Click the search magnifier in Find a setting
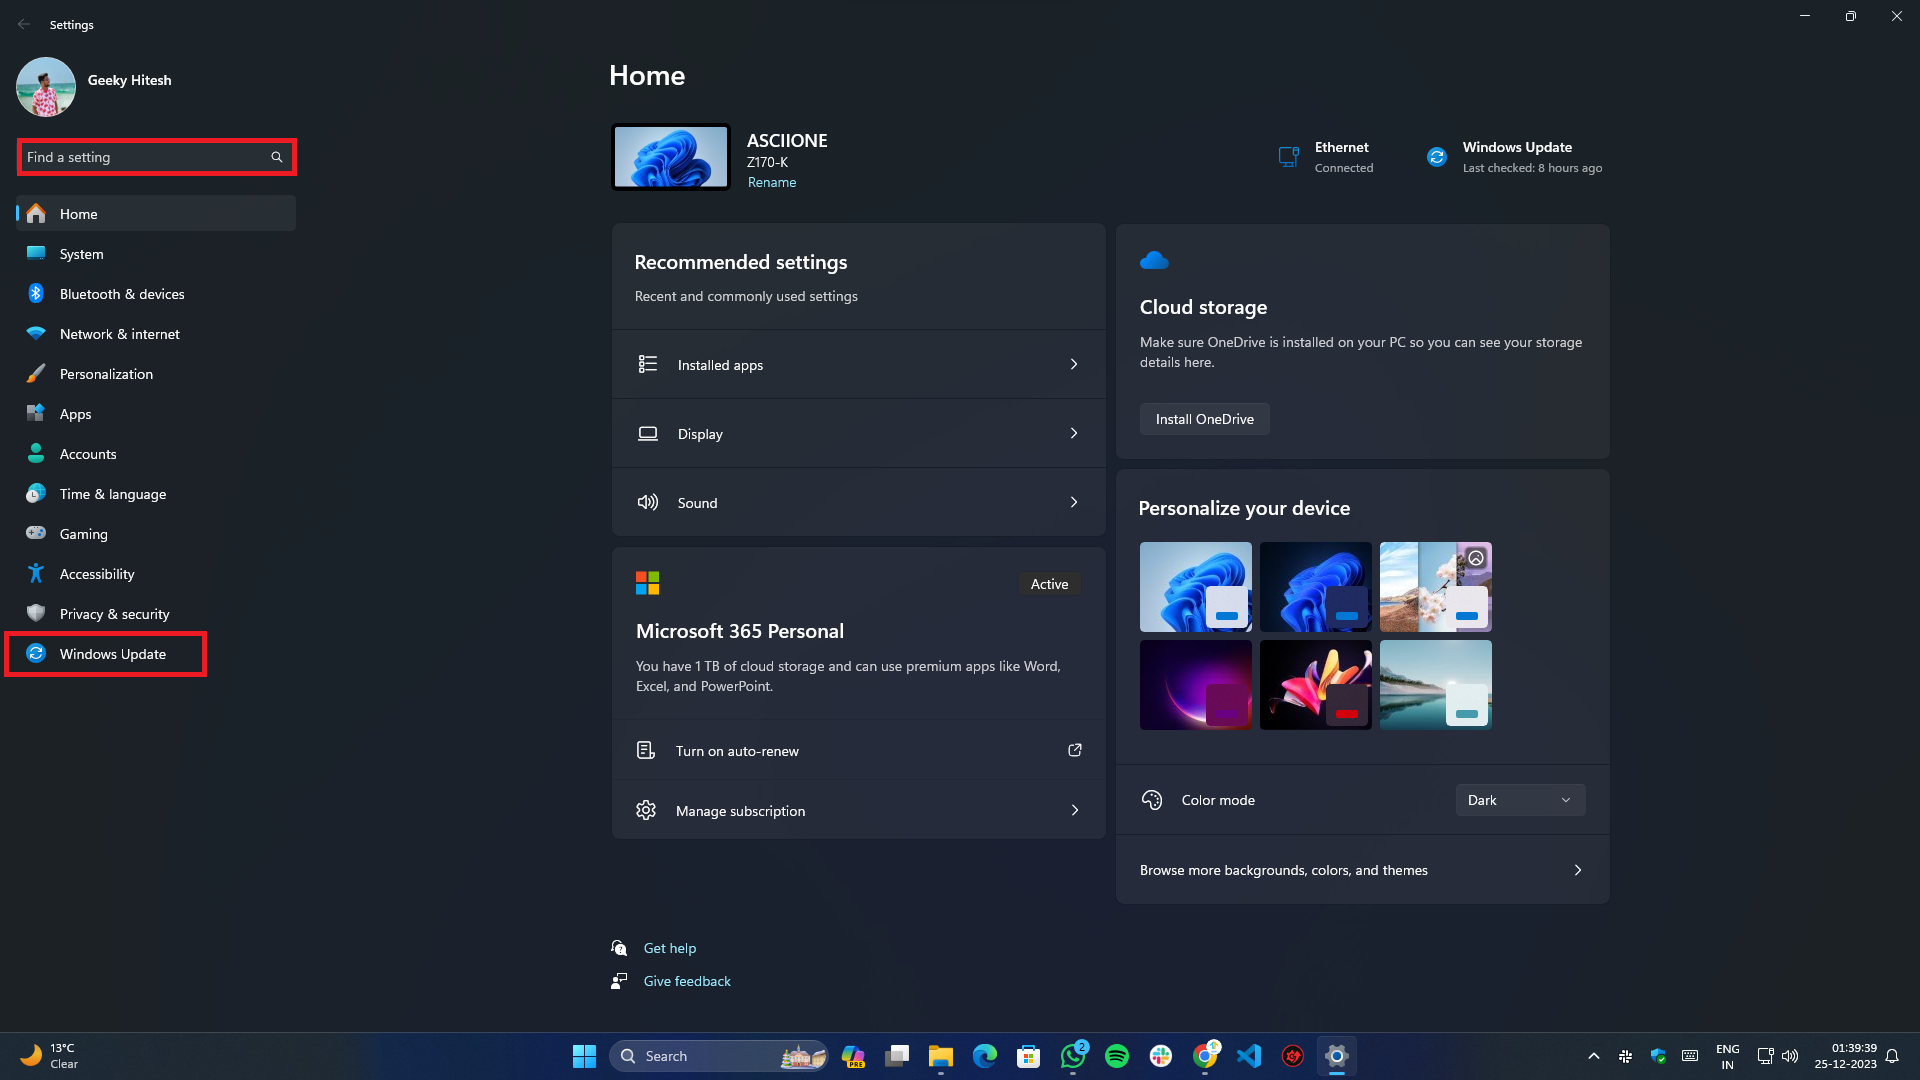1920x1080 pixels. tap(277, 157)
